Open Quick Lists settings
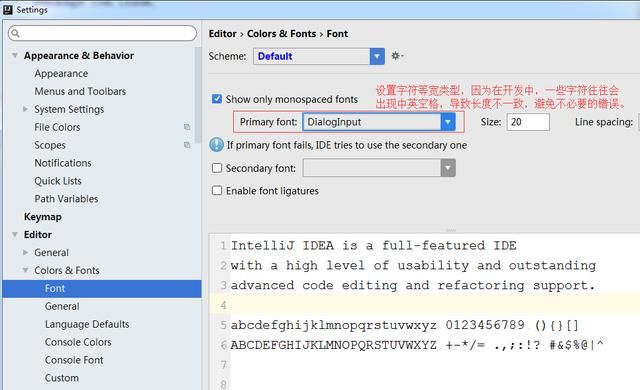 pos(58,181)
